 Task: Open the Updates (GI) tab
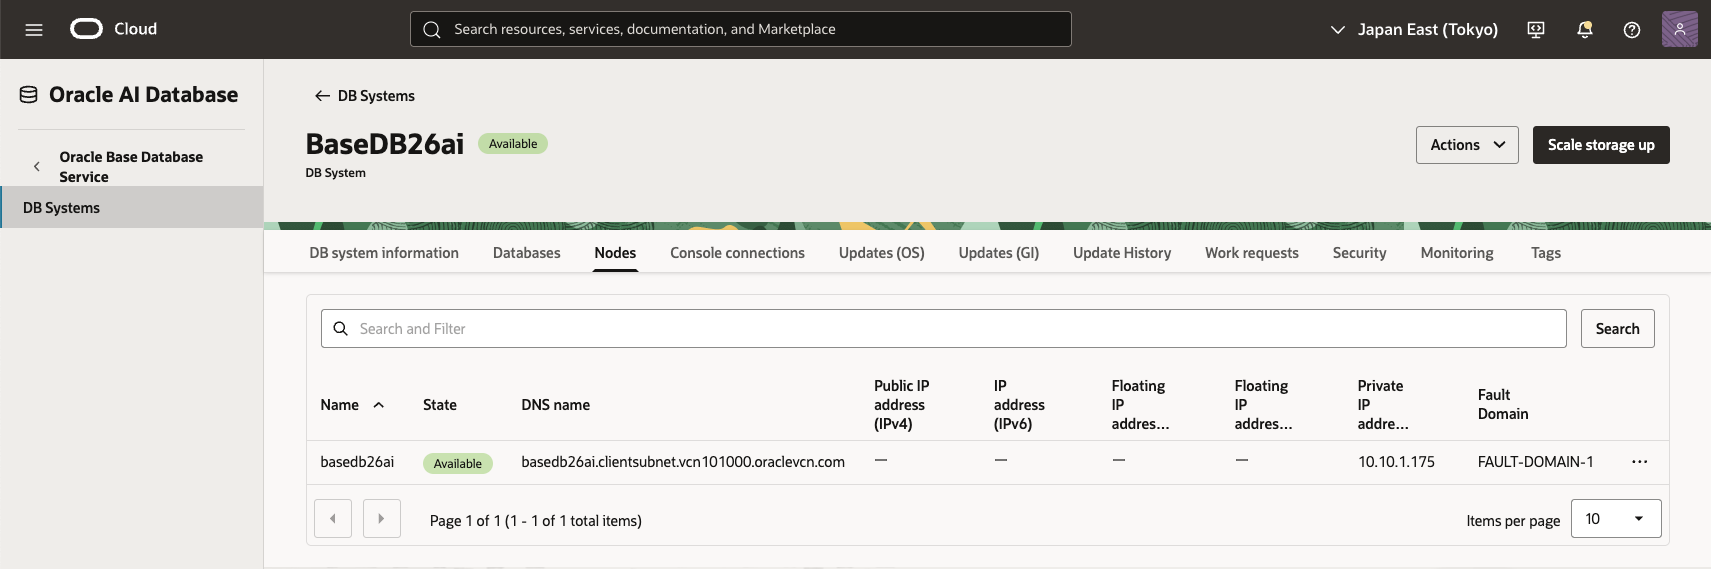[x=999, y=253]
